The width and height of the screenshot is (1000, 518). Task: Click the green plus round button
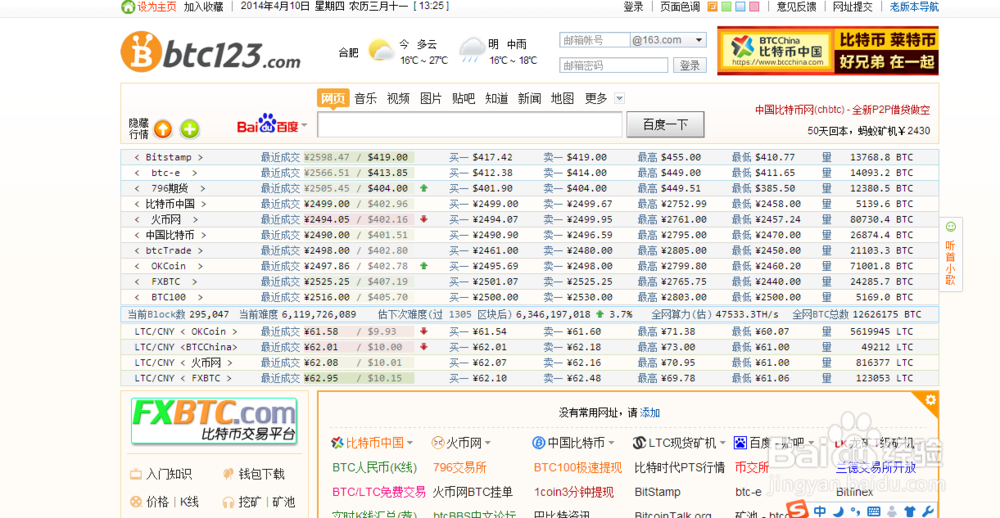[189, 129]
